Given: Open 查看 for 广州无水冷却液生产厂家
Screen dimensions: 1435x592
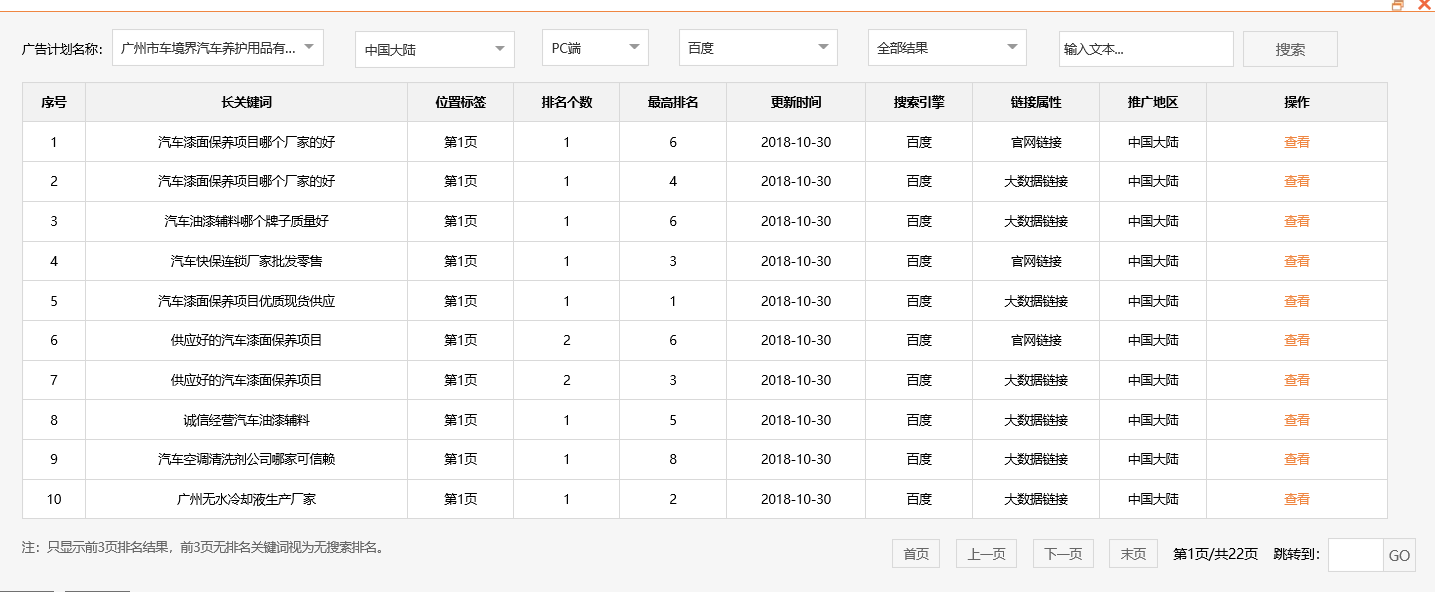Looking at the screenshot, I should [x=1295, y=498].
